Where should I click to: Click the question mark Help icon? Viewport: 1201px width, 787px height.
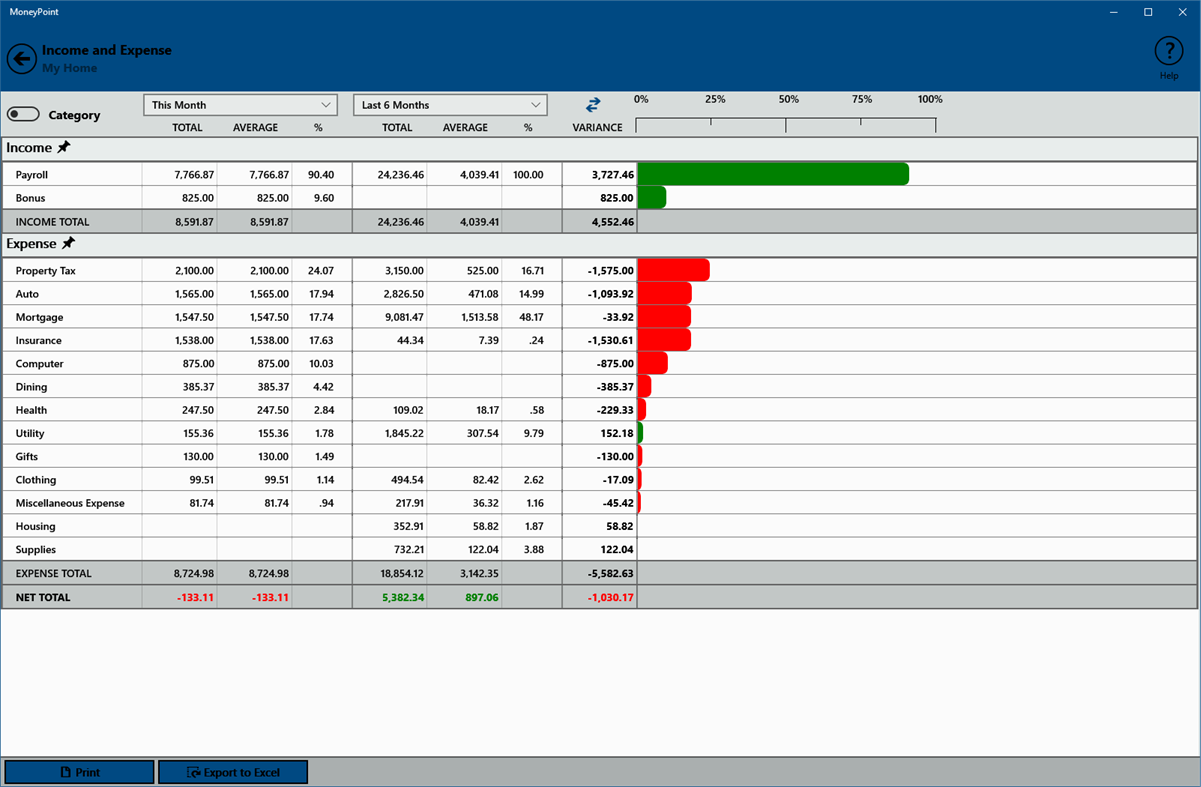coord(1169,49)
